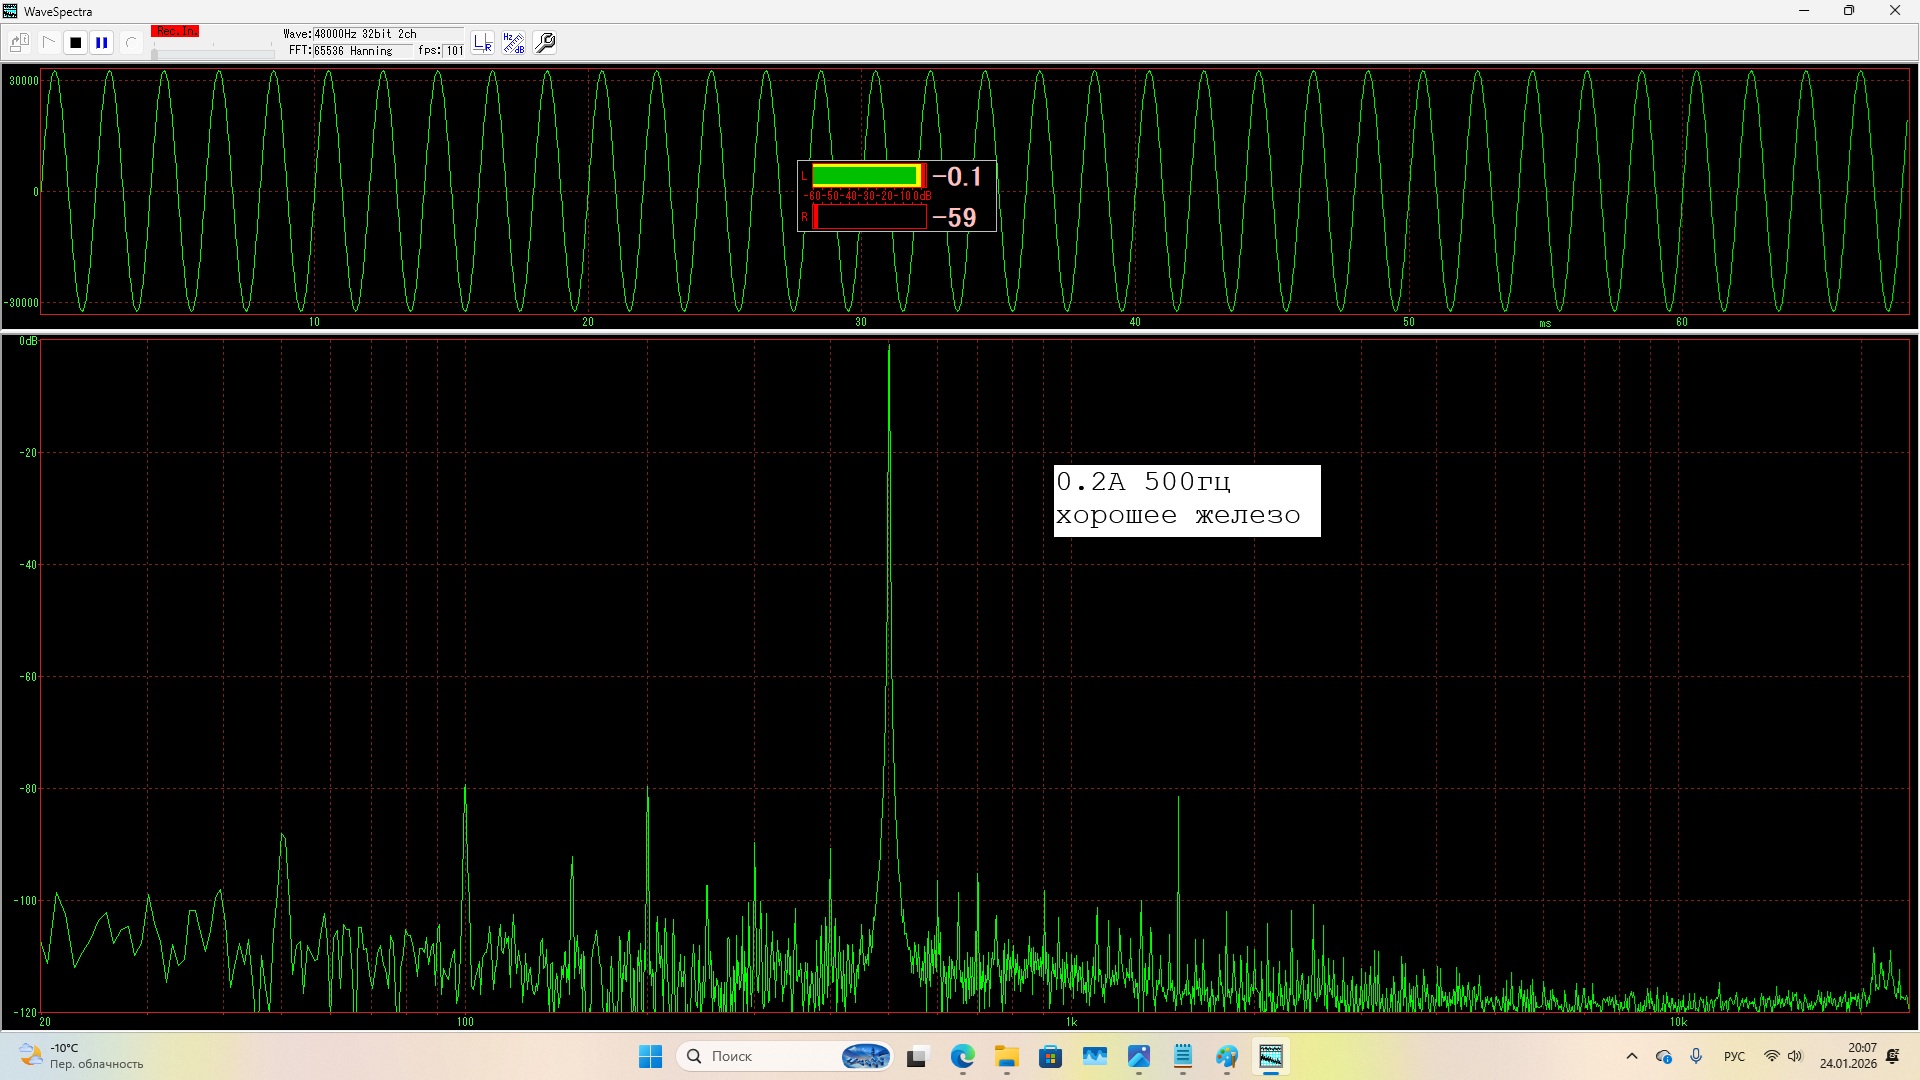1920x1080 pixels.
Task: Click the grayed-out play button
Action: click(48, 43)
